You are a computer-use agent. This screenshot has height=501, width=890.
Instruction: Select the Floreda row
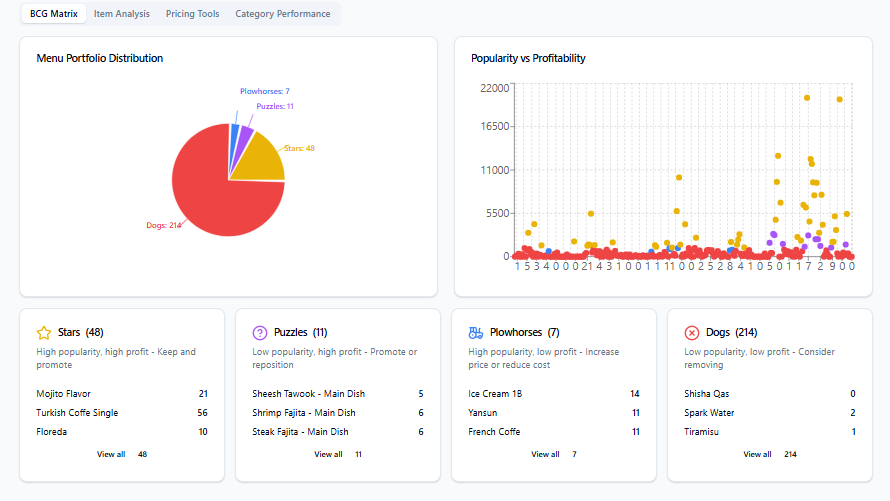(121, 432)
